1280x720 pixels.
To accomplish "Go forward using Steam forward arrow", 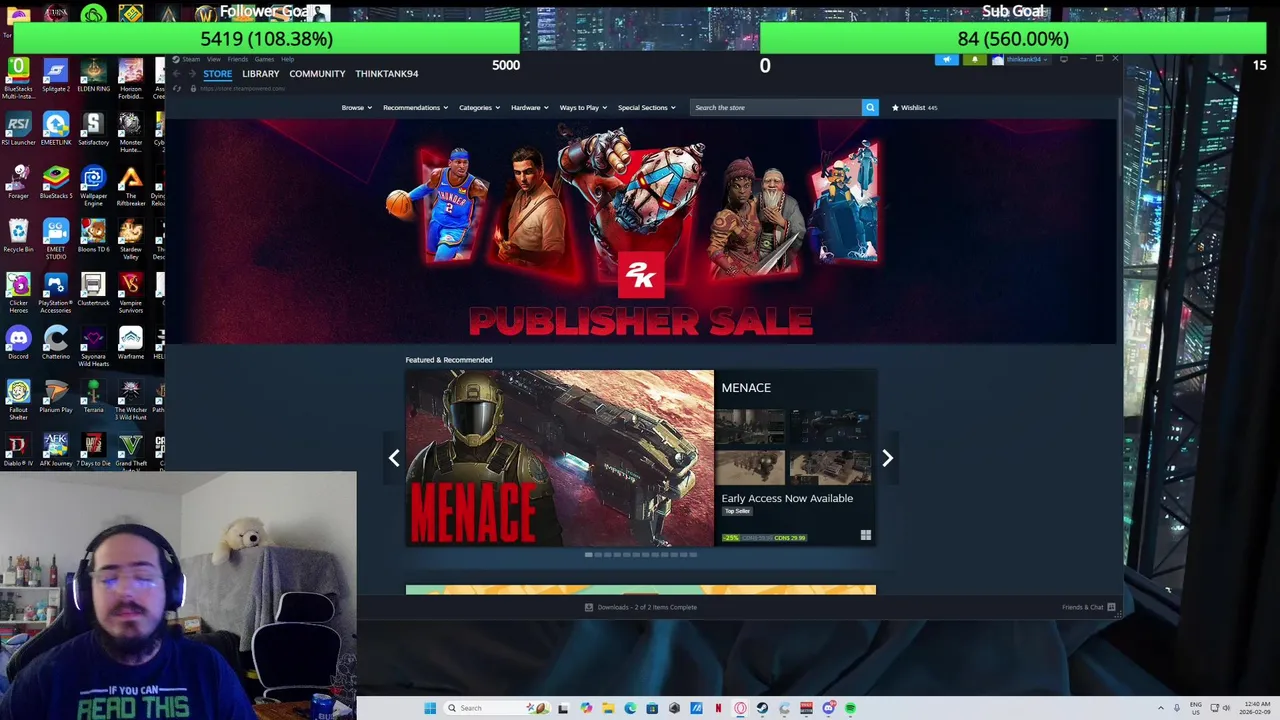I will tap(192, 73).
